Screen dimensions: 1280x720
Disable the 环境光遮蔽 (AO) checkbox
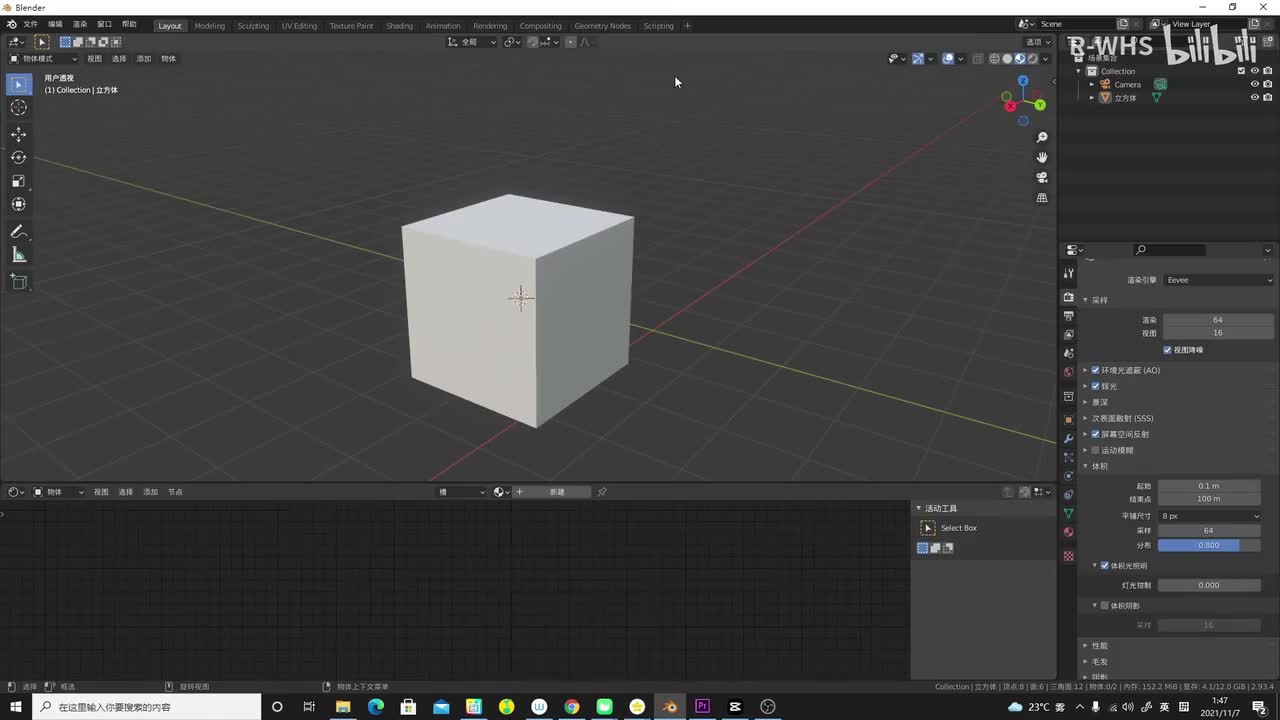1095,370
